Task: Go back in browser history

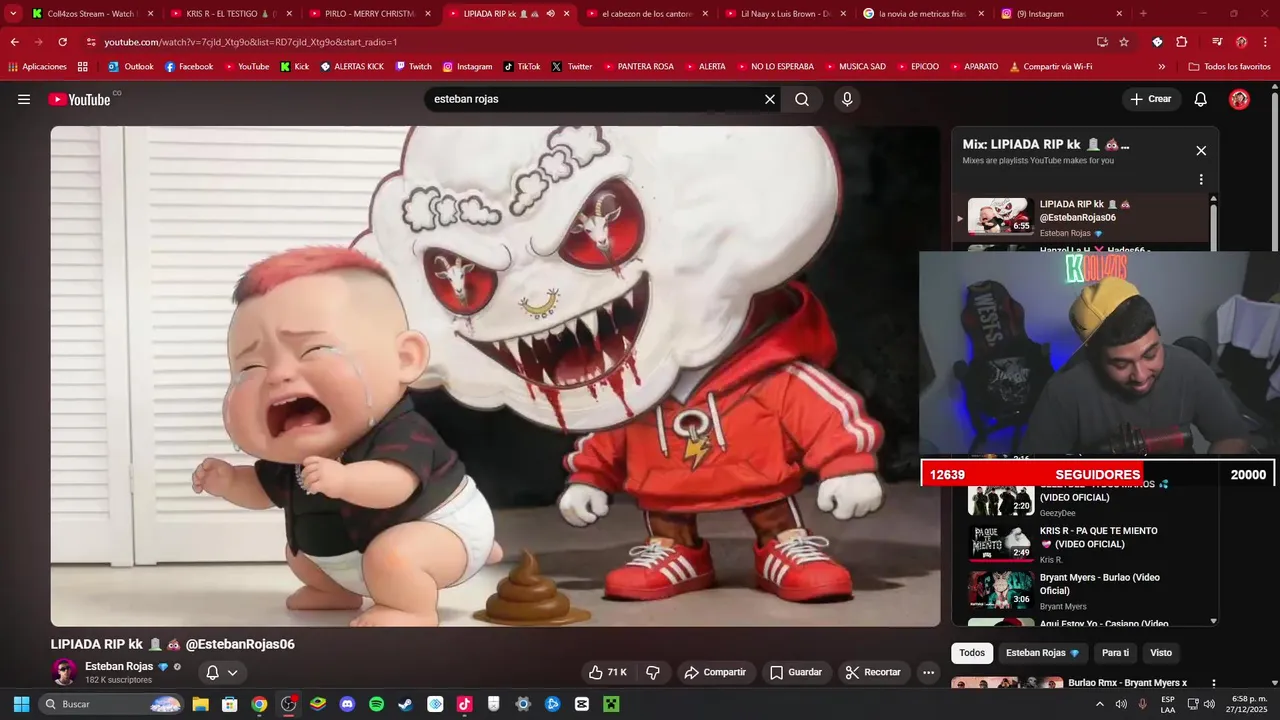Action: click(15, 42)
